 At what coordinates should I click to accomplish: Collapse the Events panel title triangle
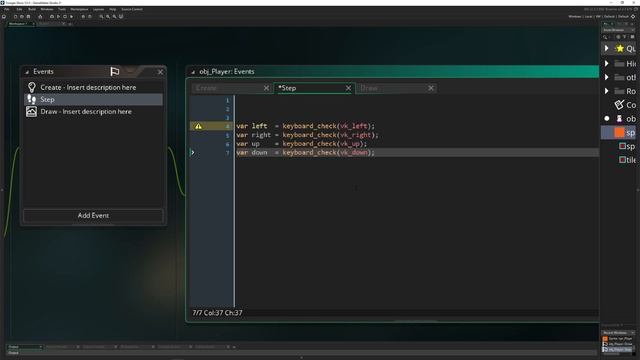pyautogui.click(x=27, y=72)
